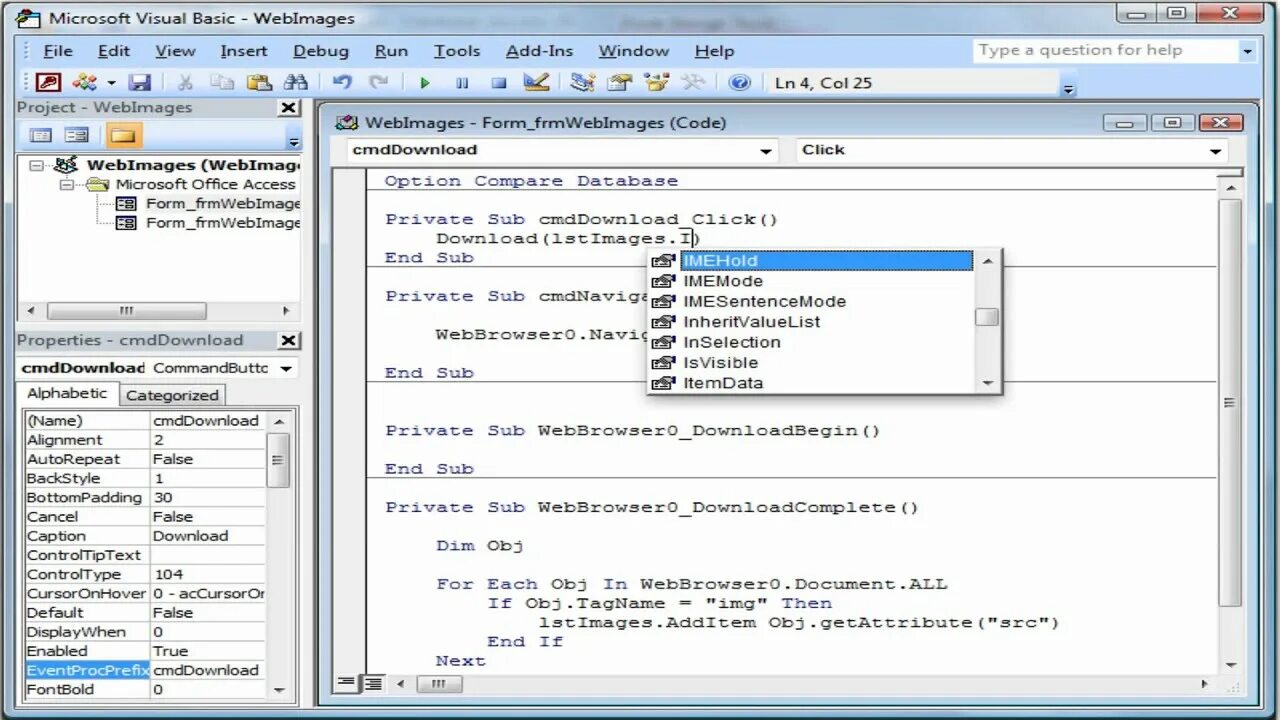Run the code with the green play icon
This screenshot has height=720, width=1280.
pyautogui.click(x=424, y=83)
